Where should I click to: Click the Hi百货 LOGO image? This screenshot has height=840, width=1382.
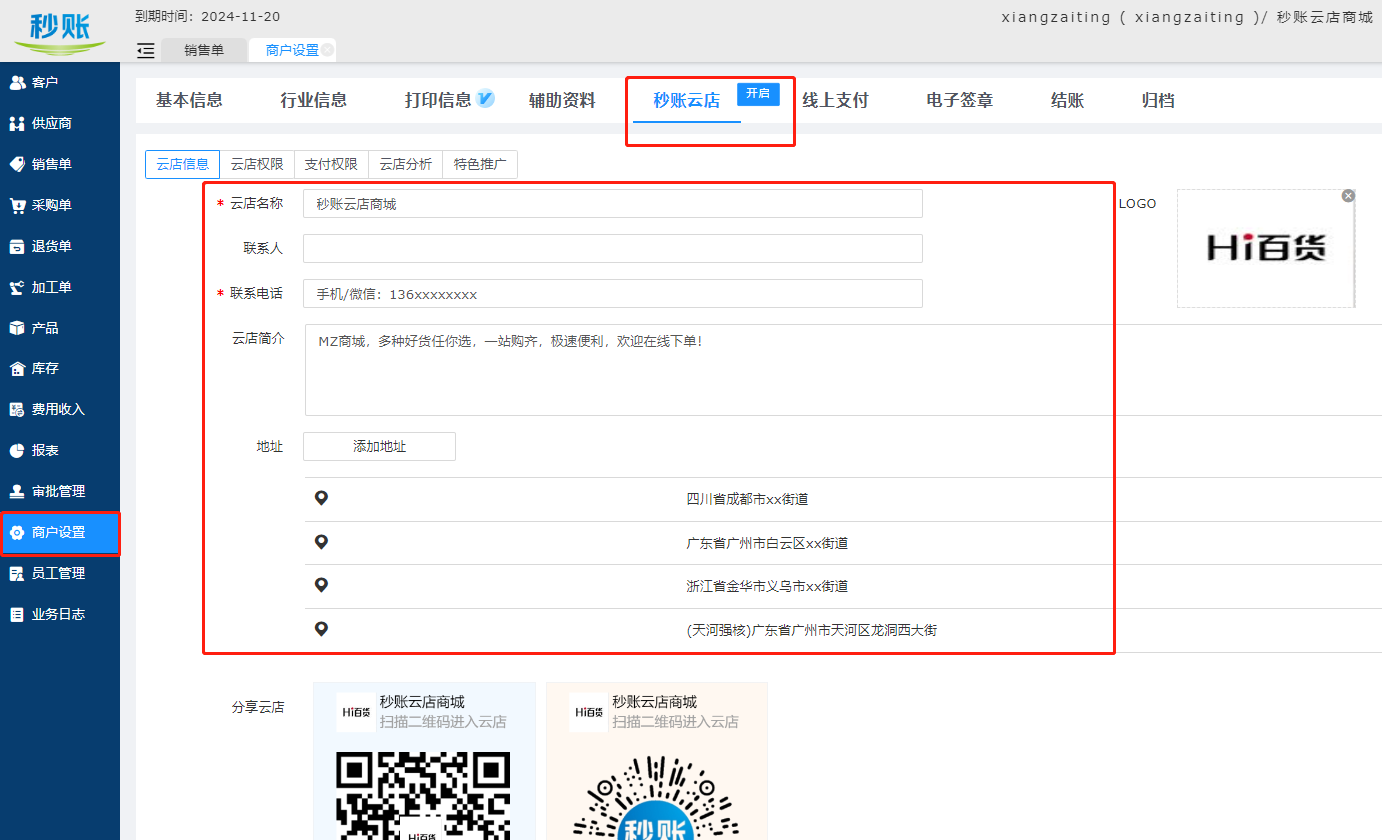point(1266,248)
